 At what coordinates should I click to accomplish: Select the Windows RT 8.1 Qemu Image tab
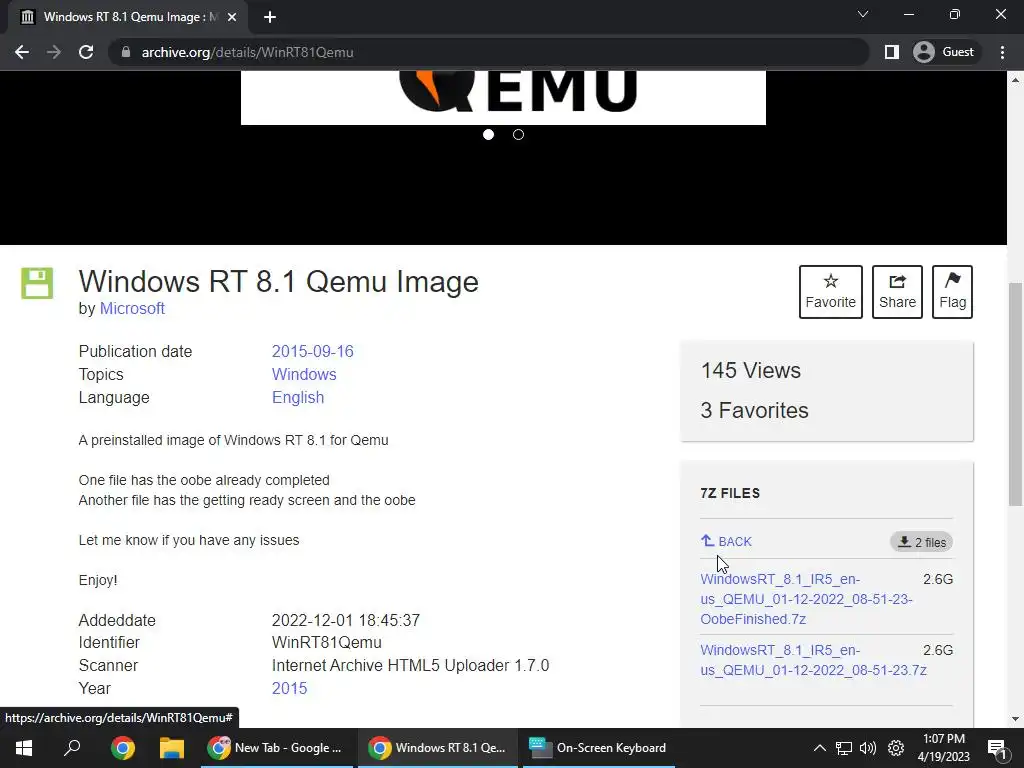128,17
